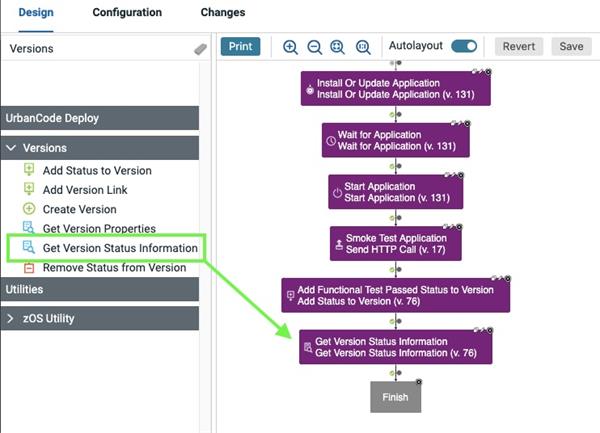Select the Wait for Application node

(x=396, y=140)
